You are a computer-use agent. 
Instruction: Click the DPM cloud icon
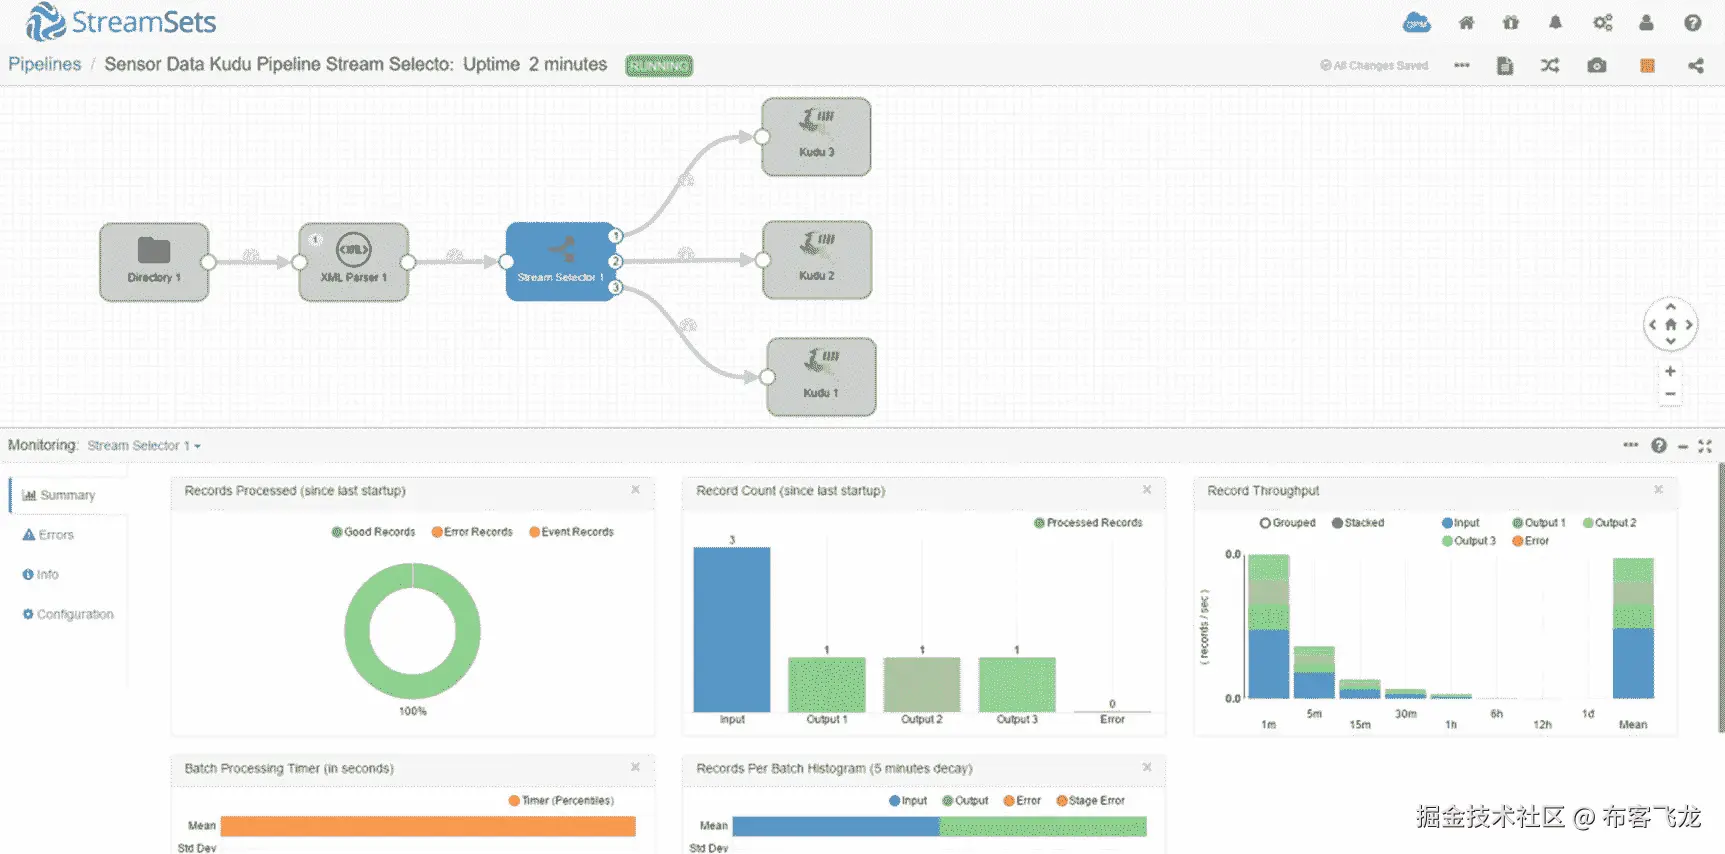tap(1417, 23)
